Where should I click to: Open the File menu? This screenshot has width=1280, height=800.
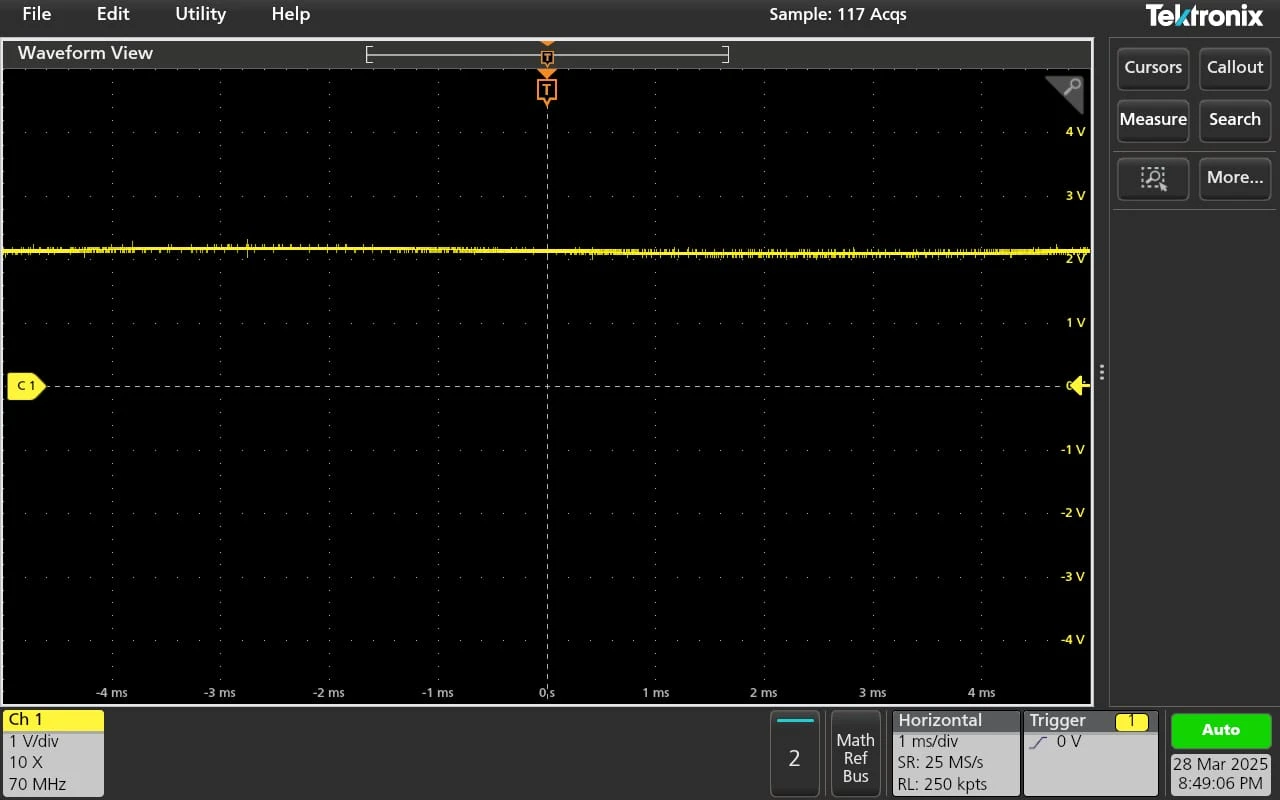click(36, 14)
